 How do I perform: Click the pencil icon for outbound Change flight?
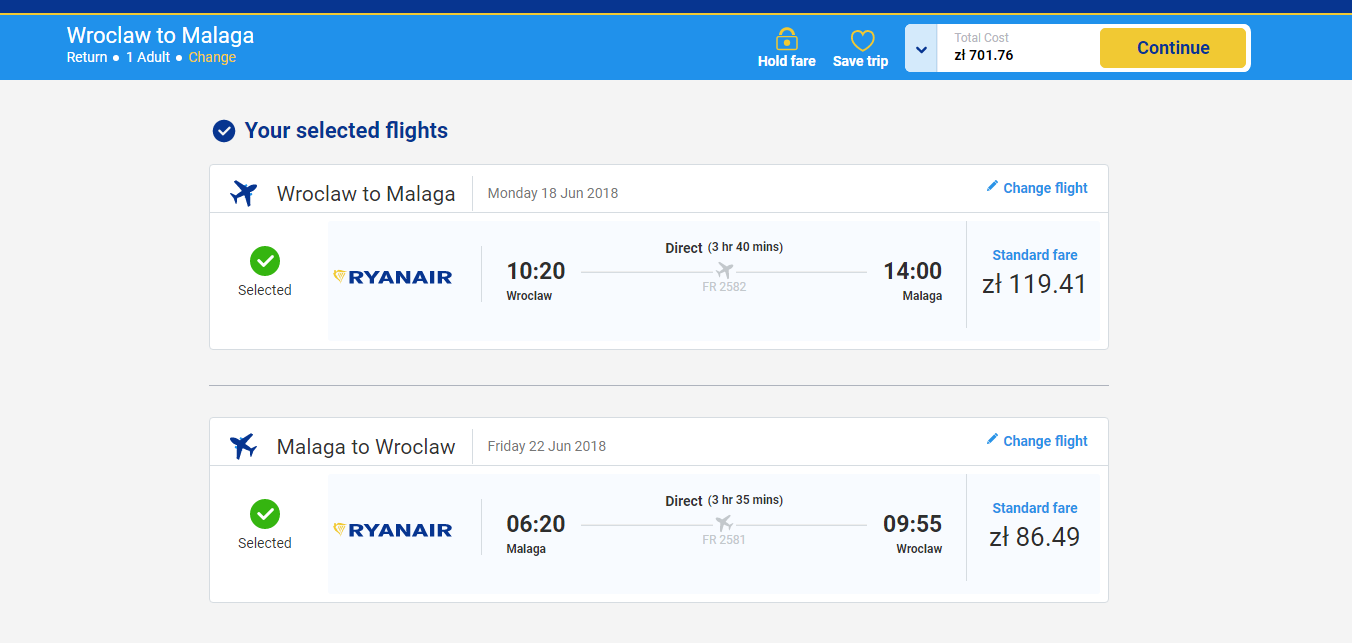[992, 186]
